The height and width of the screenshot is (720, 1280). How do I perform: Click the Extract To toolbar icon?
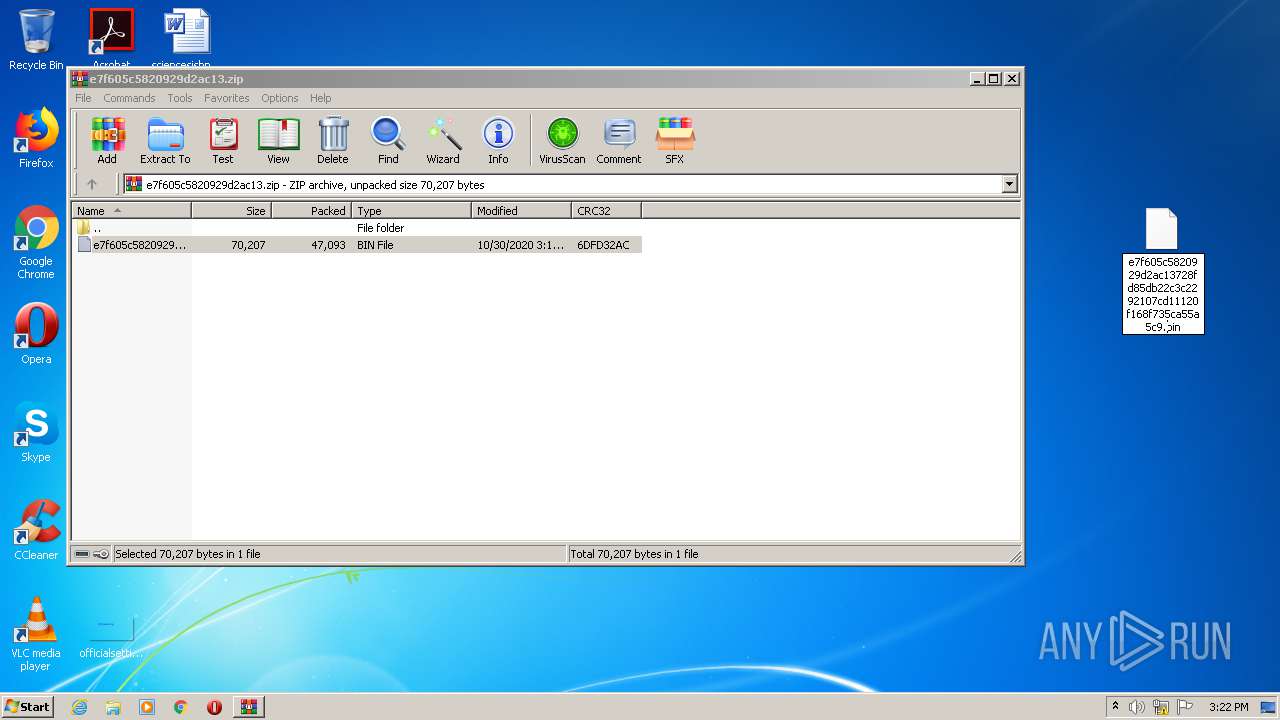click(x=165, y=140)
